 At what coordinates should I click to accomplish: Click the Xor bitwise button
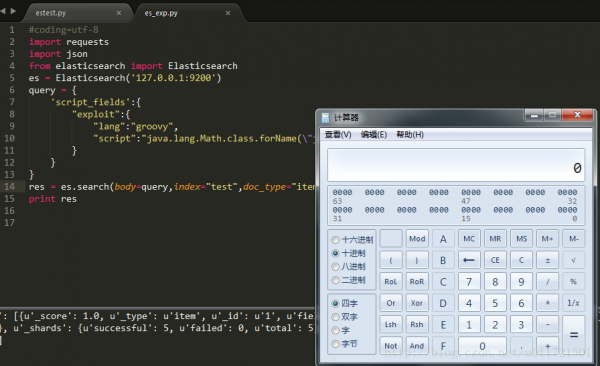[417, 303]
